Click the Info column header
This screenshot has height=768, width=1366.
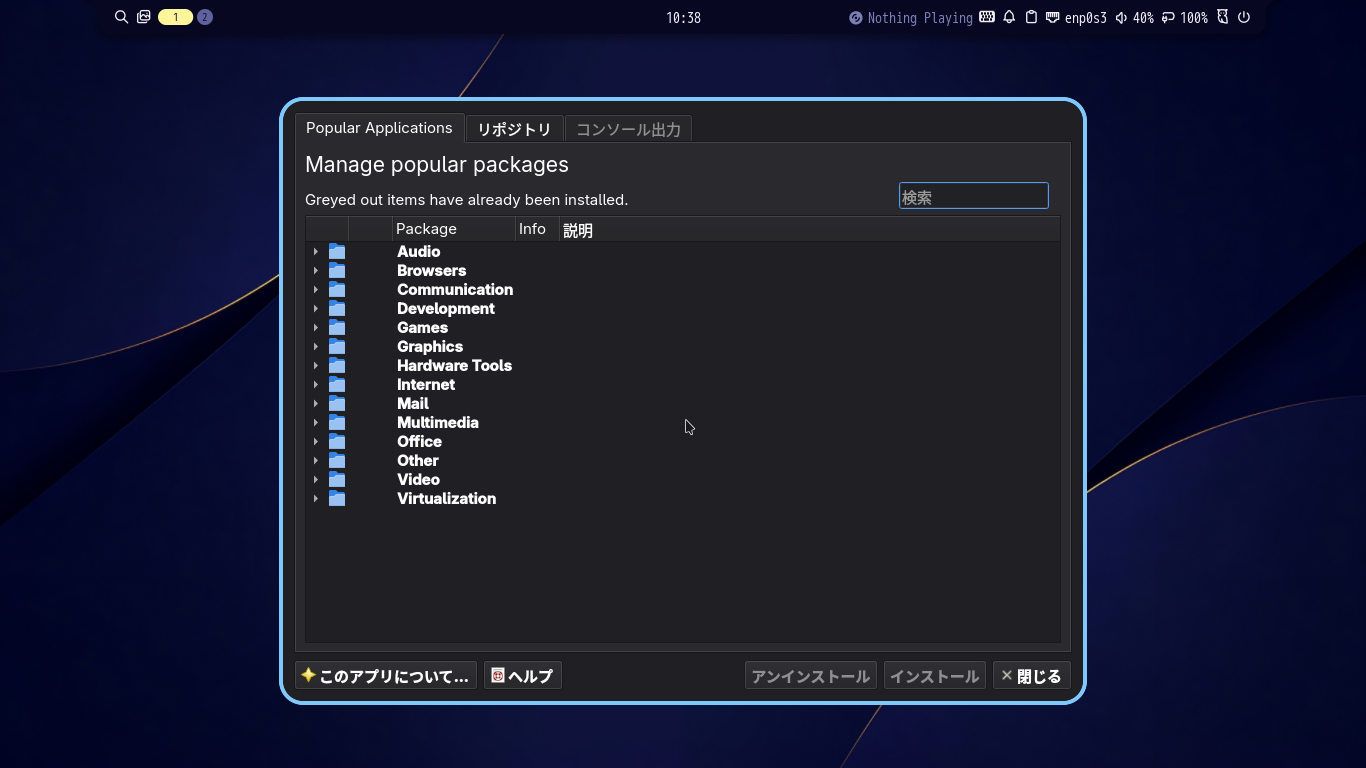(537, 229)
